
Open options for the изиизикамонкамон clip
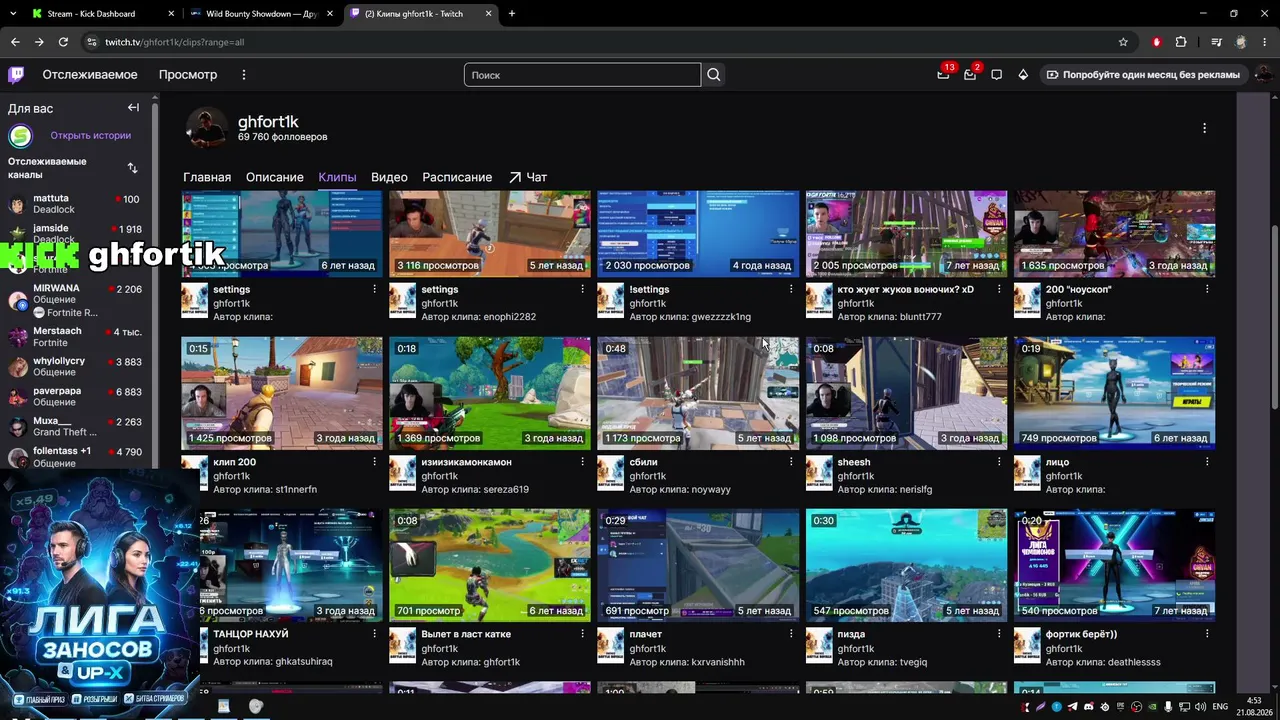pos(583,462)
